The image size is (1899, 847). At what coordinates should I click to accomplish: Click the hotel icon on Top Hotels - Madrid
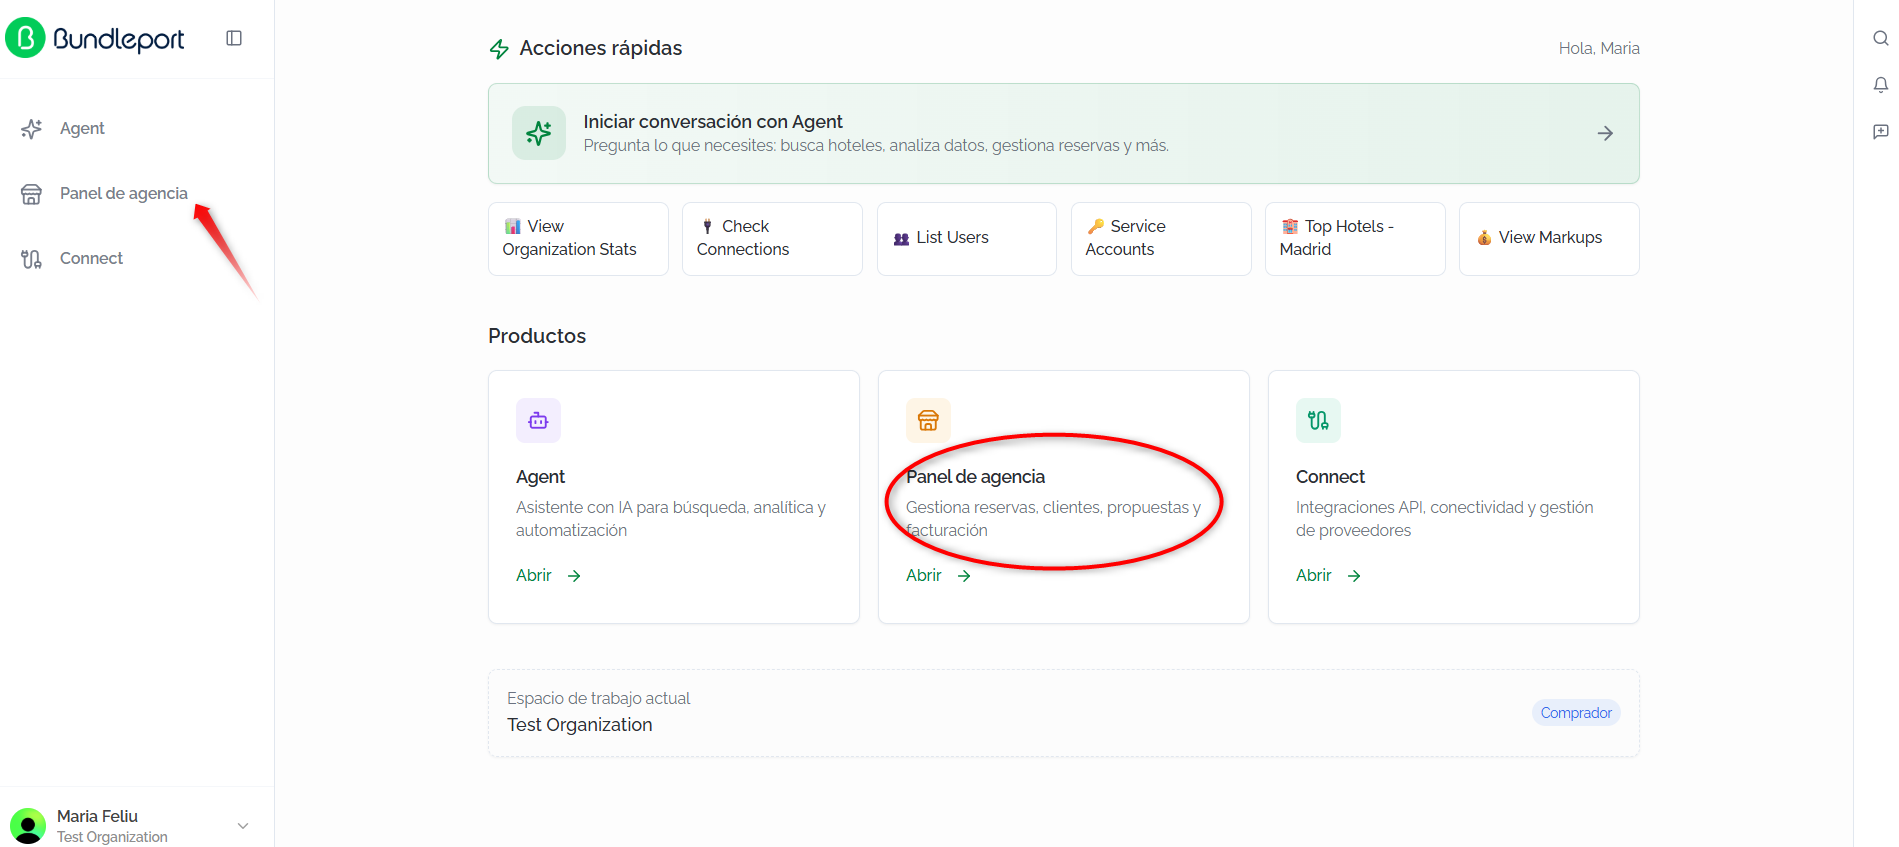pyautogui.click(x=1290, y=226)
